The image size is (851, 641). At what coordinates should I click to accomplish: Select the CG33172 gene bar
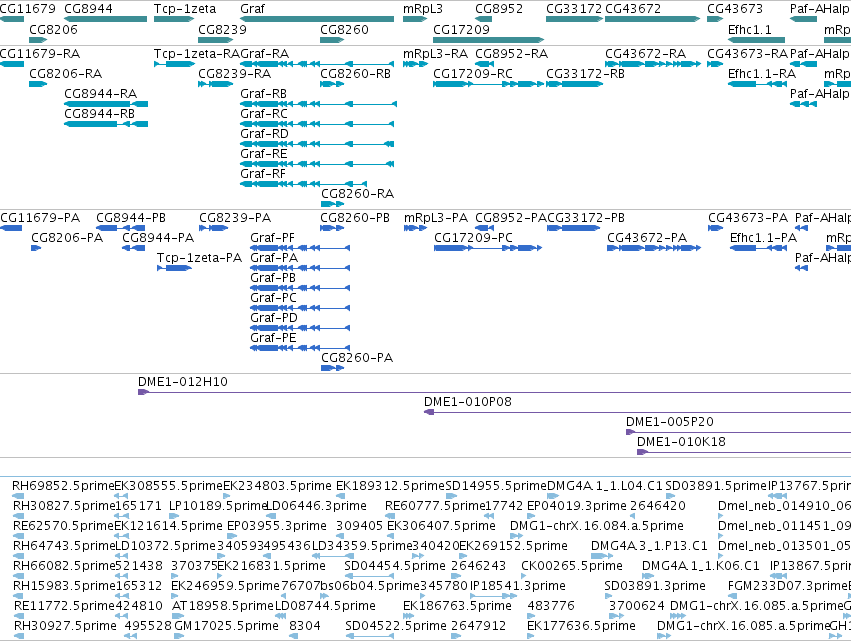pos(574,19)
